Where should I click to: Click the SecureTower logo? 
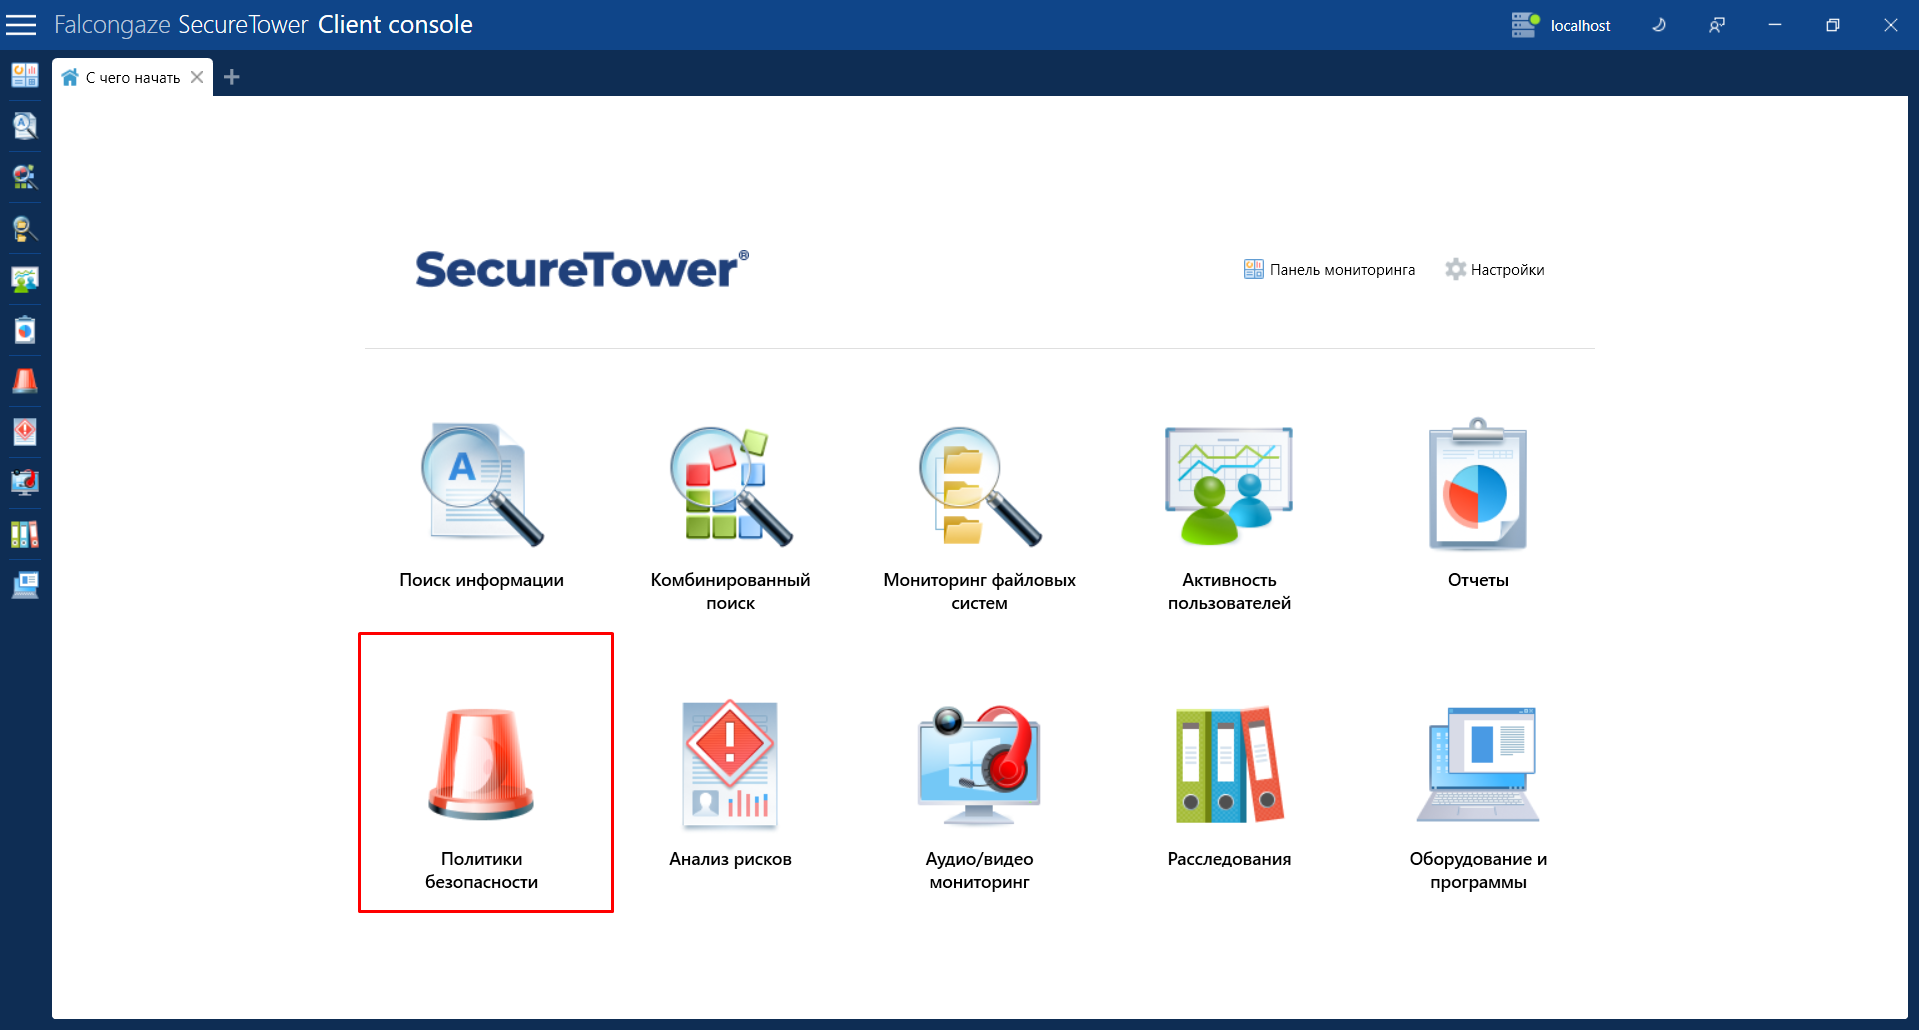582,269
